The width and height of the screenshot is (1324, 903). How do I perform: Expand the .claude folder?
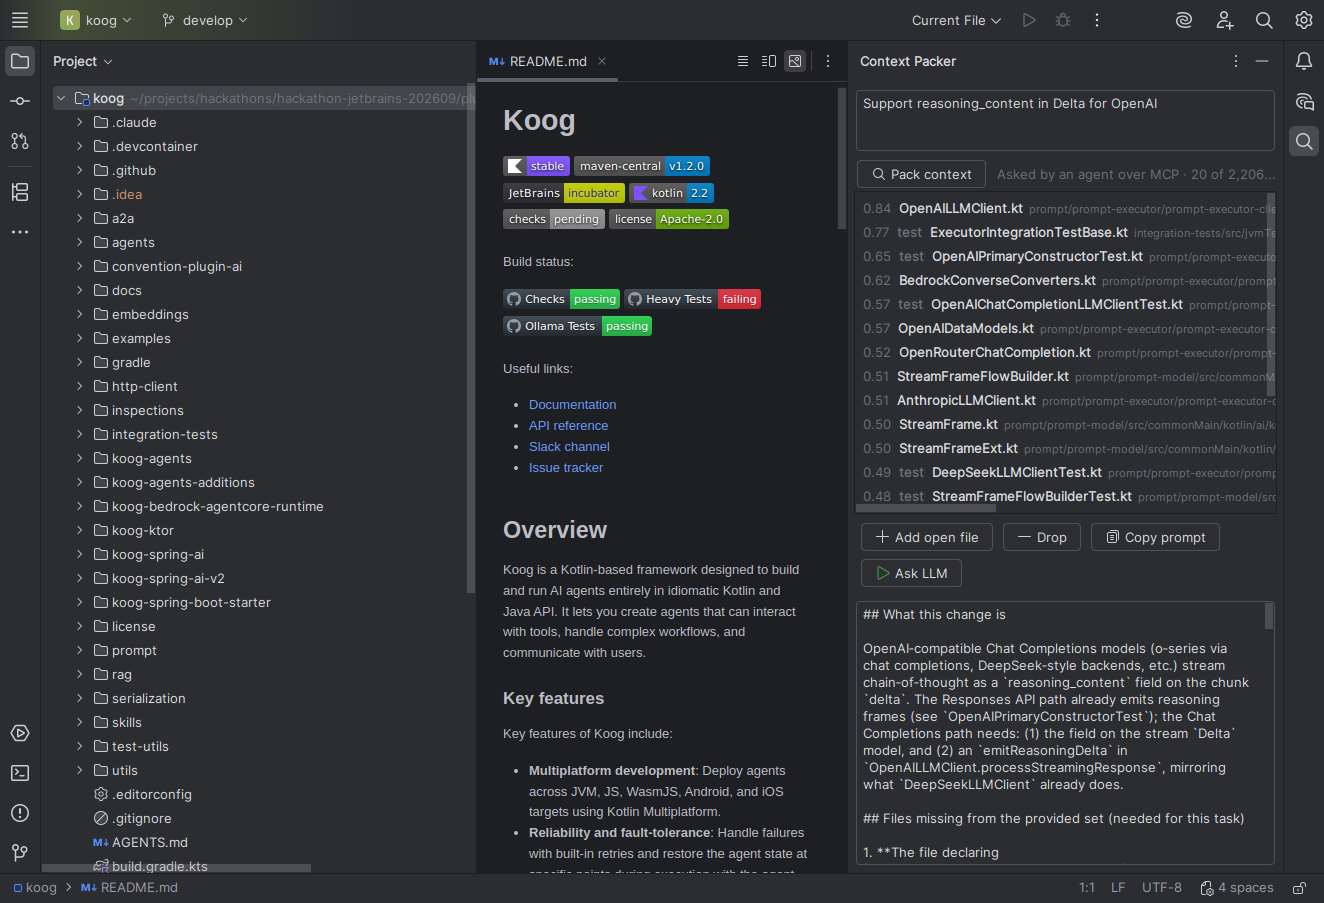click(x=80, y=122)
